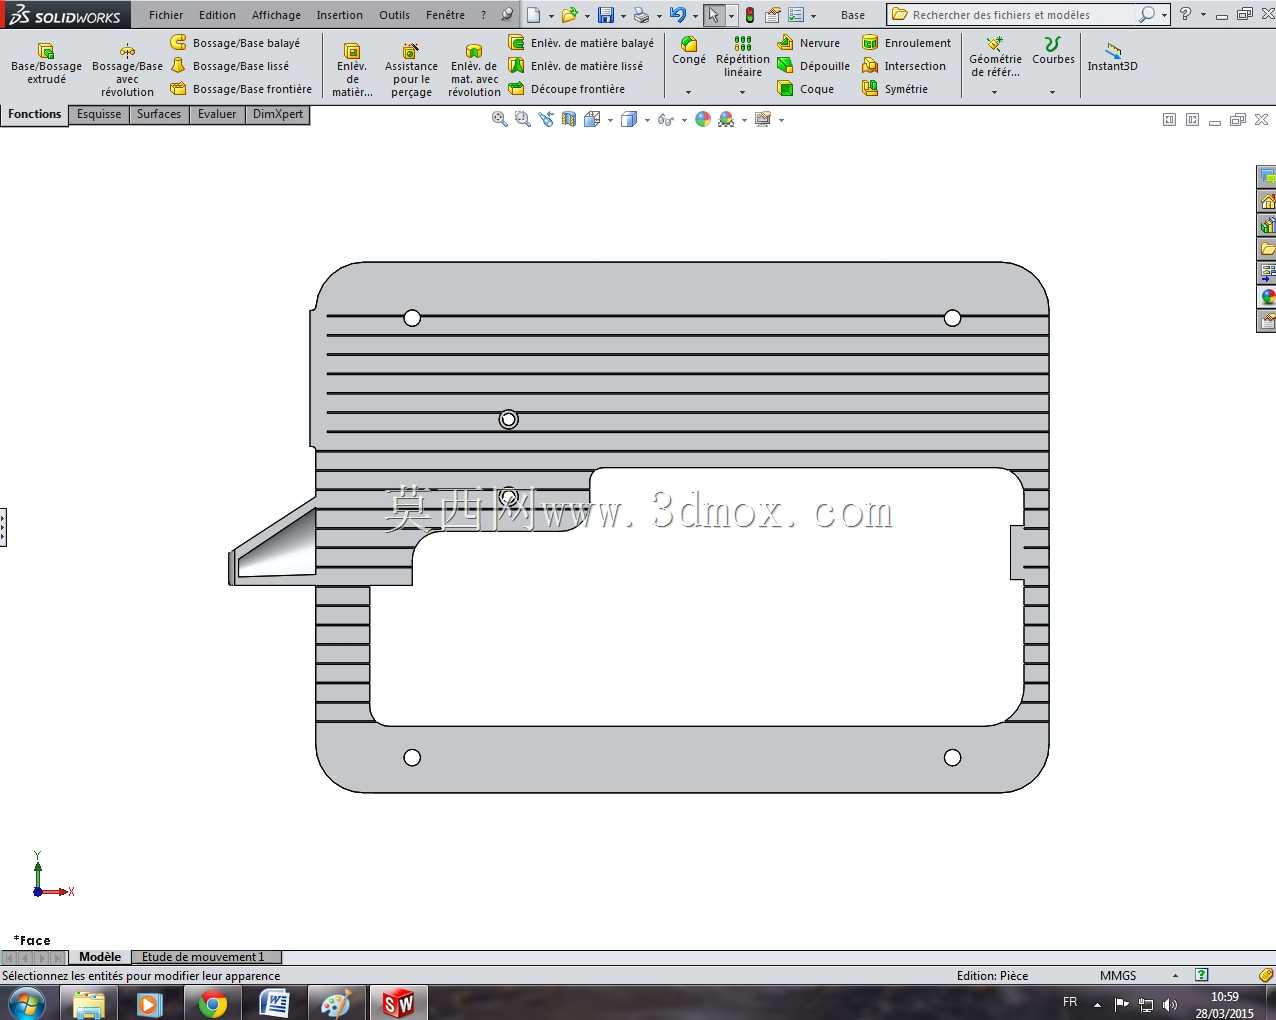Expand the Undo history dropdown arrow
The height and width of the screenshot is (1020, 1276).
[695, 16]
